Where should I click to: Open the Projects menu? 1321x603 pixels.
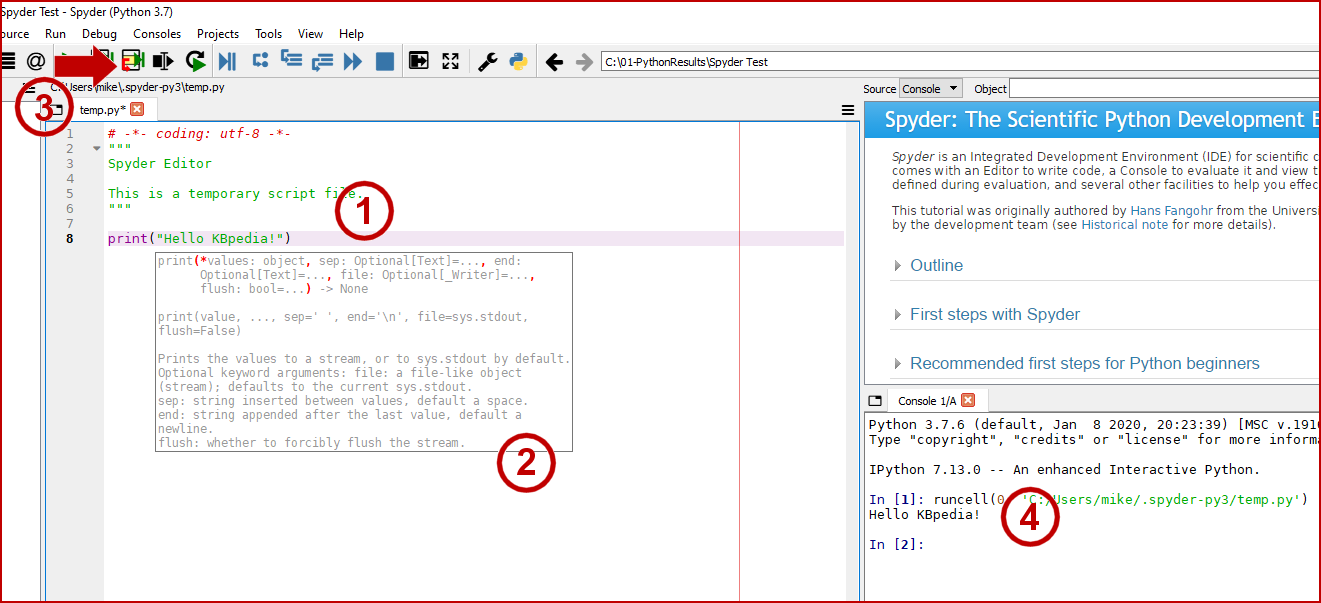218,34
